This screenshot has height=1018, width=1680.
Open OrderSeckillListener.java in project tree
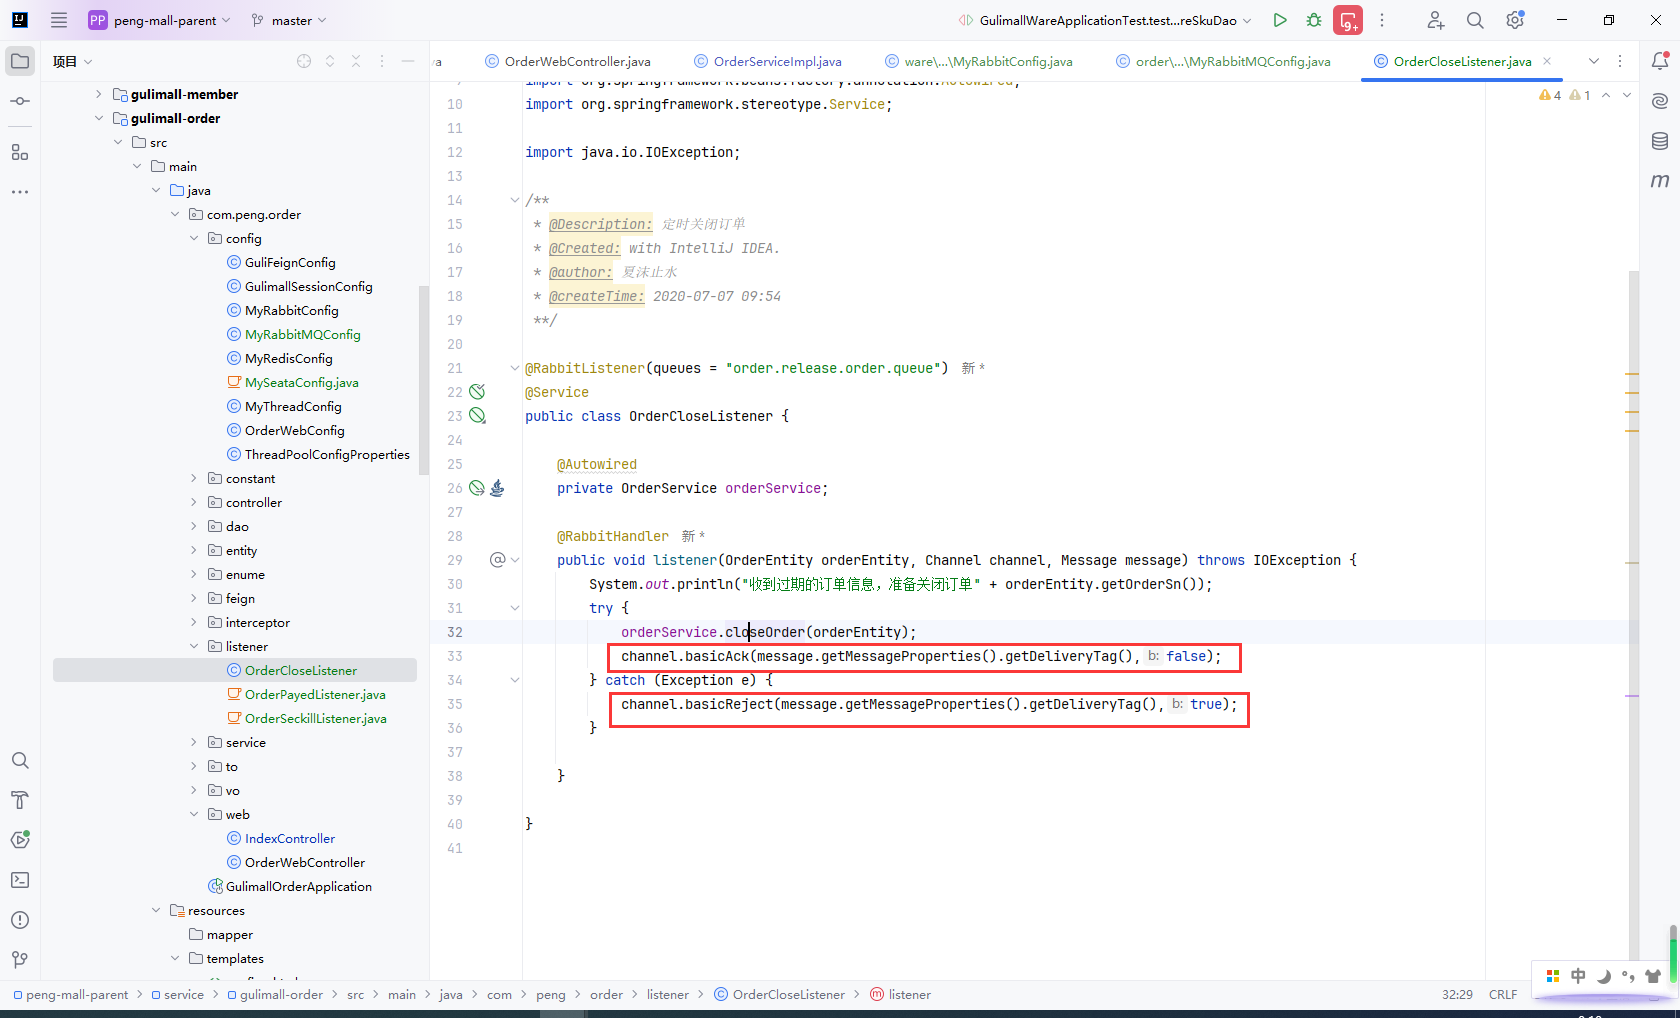[x=316, y=718]
